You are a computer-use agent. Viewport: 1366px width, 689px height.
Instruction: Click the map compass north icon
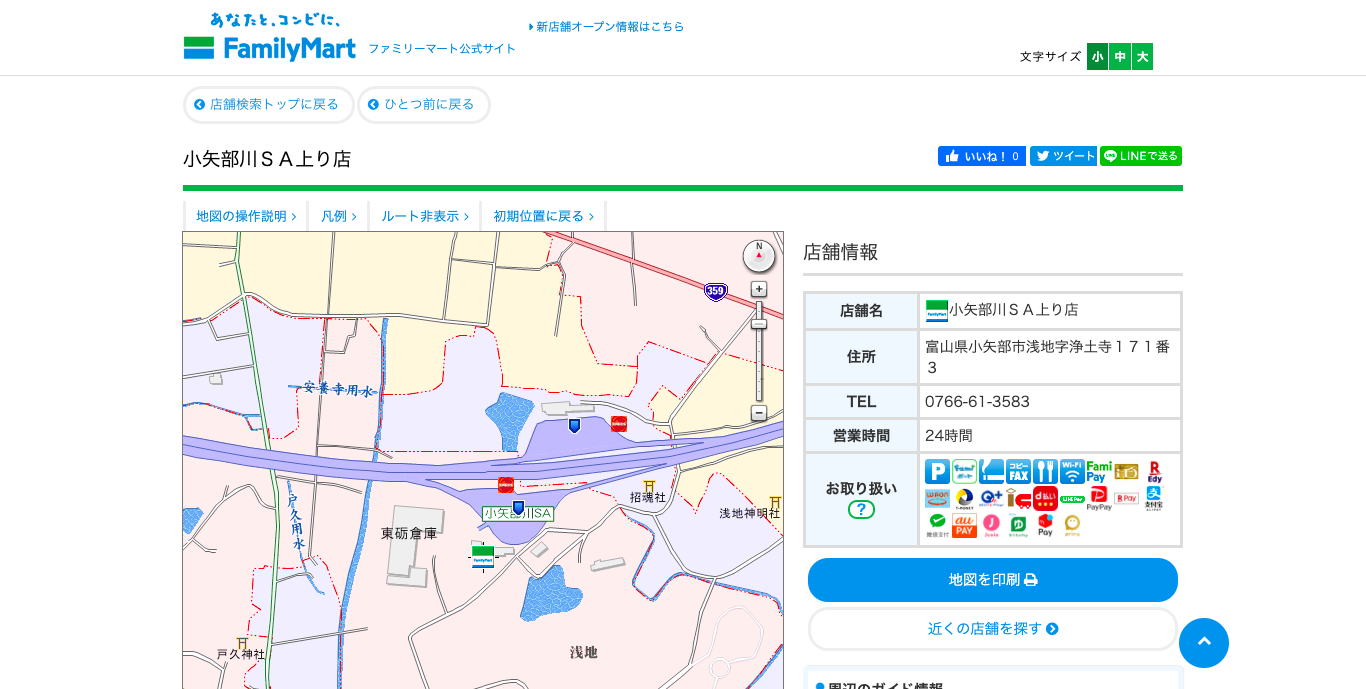[x=759, y=256]
